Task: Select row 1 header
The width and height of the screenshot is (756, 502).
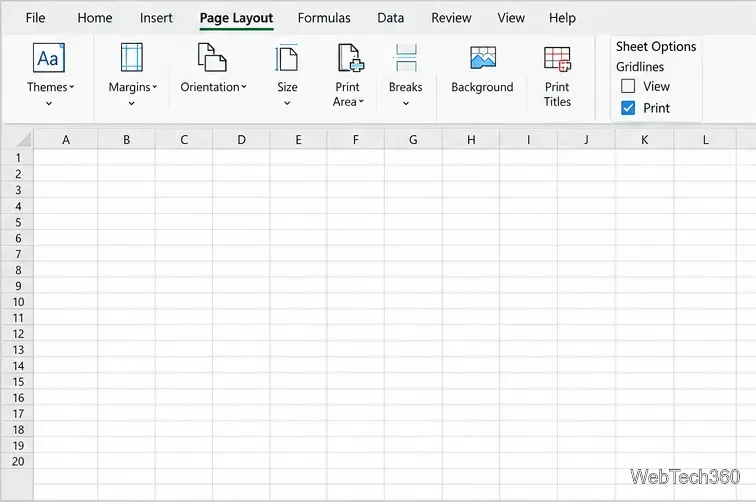Action: point(18,158)
